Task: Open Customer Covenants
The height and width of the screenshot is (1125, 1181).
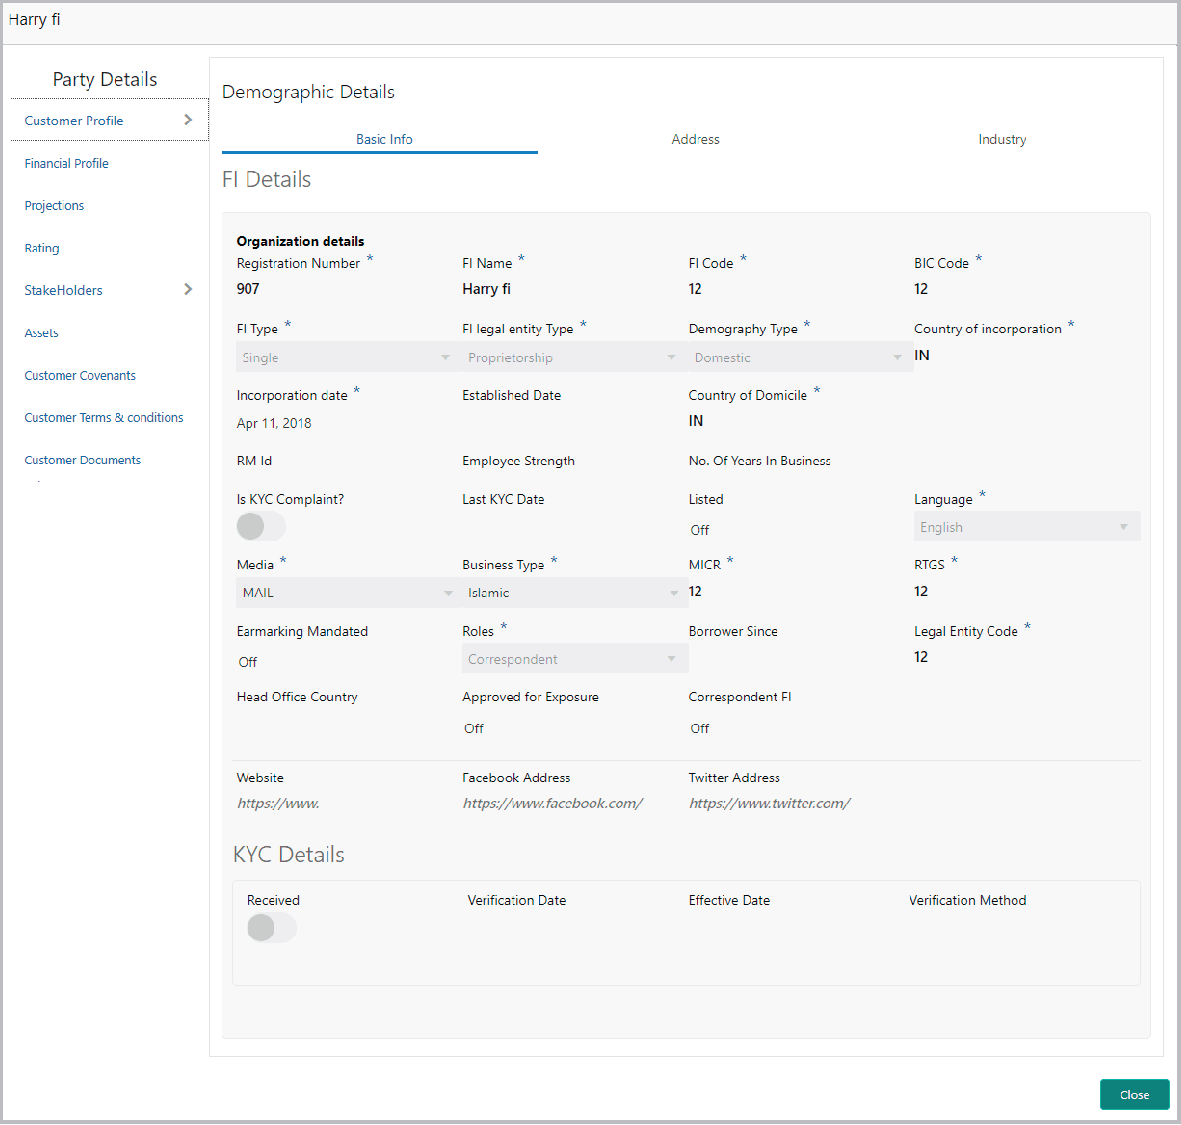Action: [80, 375]
